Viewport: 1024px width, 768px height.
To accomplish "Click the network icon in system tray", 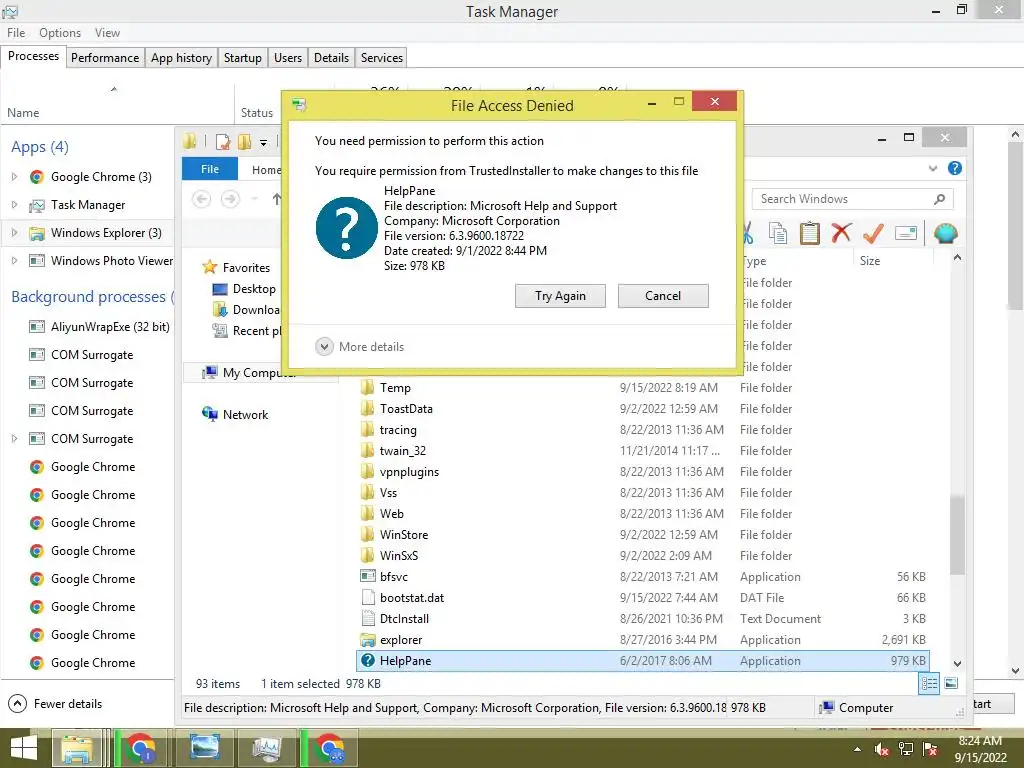I will click(906, 749).
